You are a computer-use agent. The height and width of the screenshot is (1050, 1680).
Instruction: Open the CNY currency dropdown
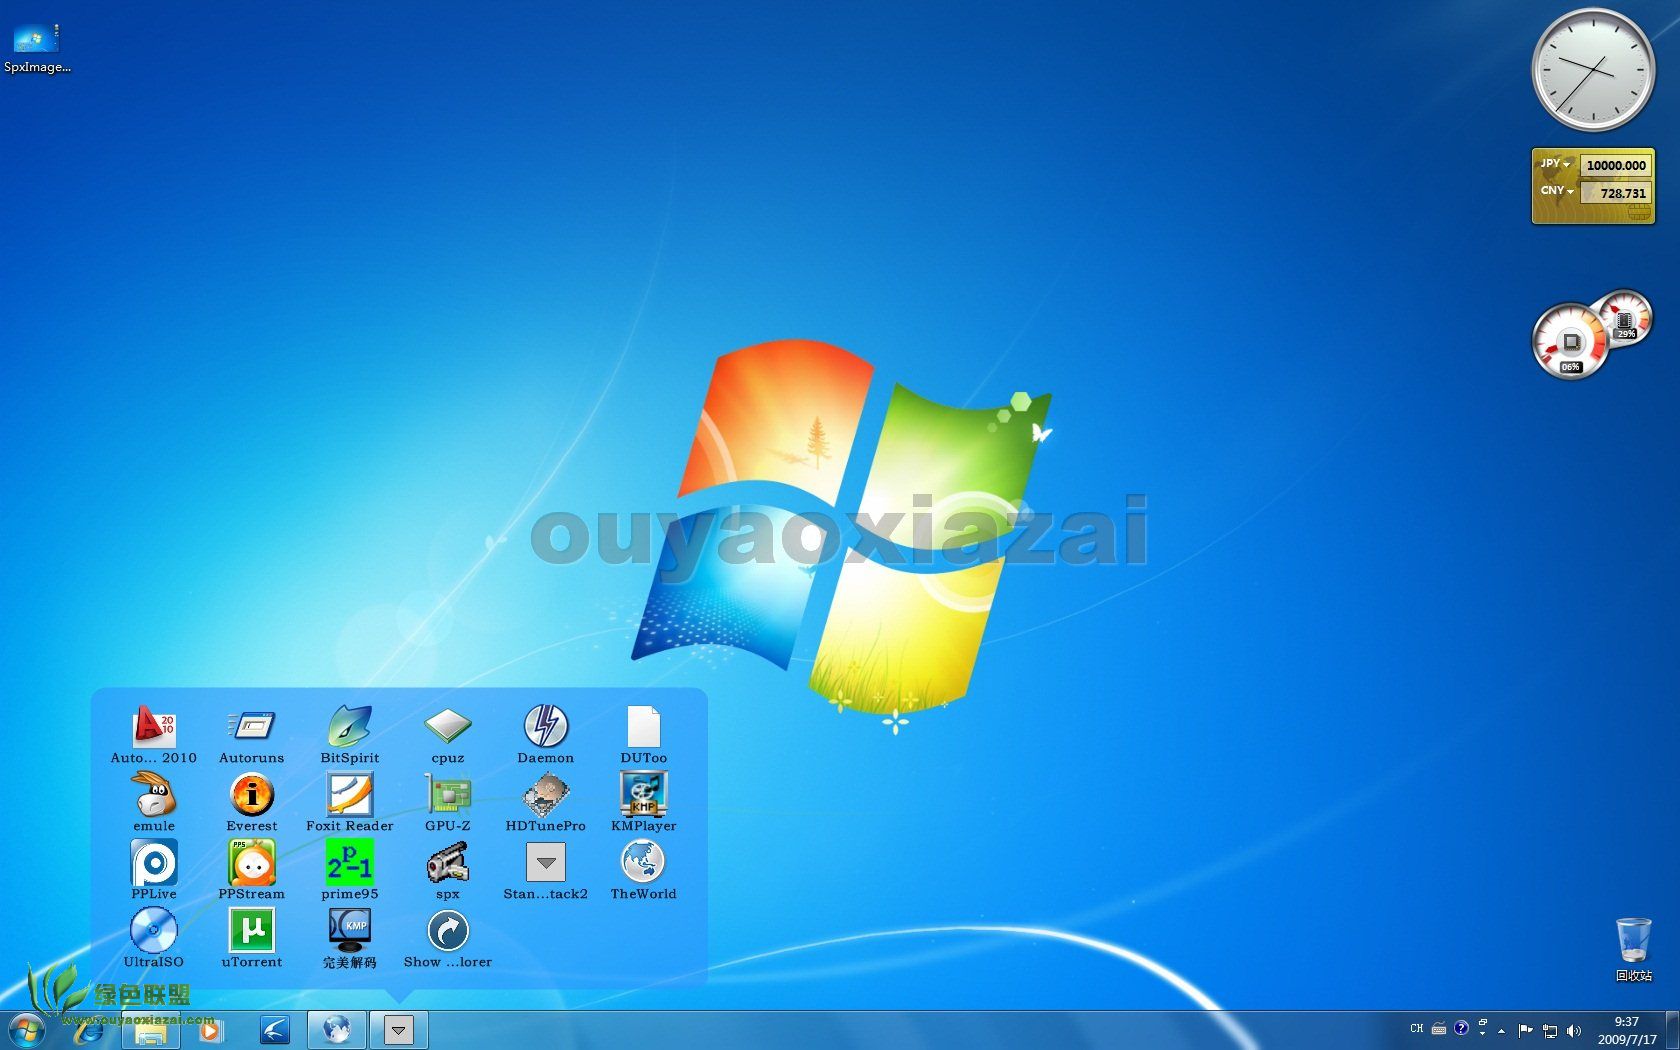pyautogui.click(x=1557, y=191)
